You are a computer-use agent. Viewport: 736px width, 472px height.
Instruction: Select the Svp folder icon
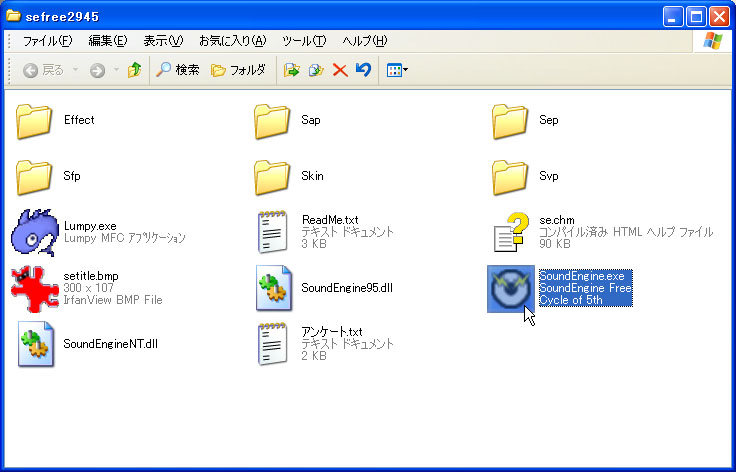[510, 177]
